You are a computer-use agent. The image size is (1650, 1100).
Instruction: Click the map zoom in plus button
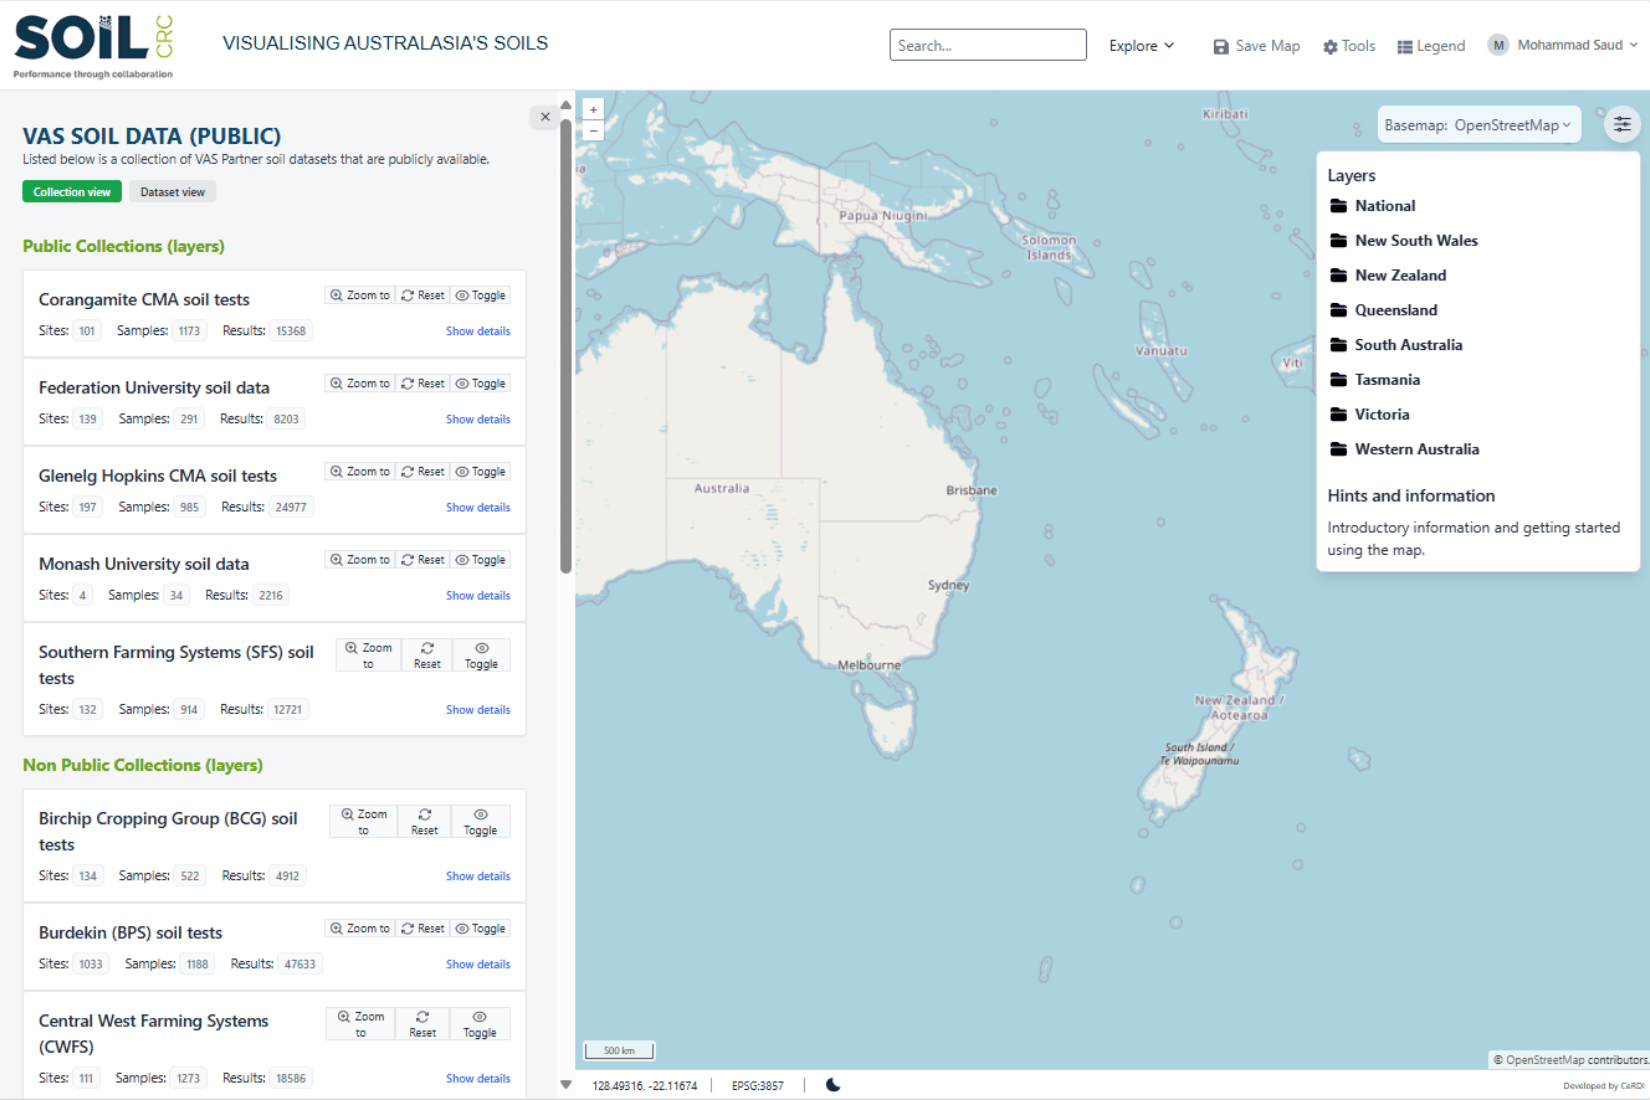[593, 110]
